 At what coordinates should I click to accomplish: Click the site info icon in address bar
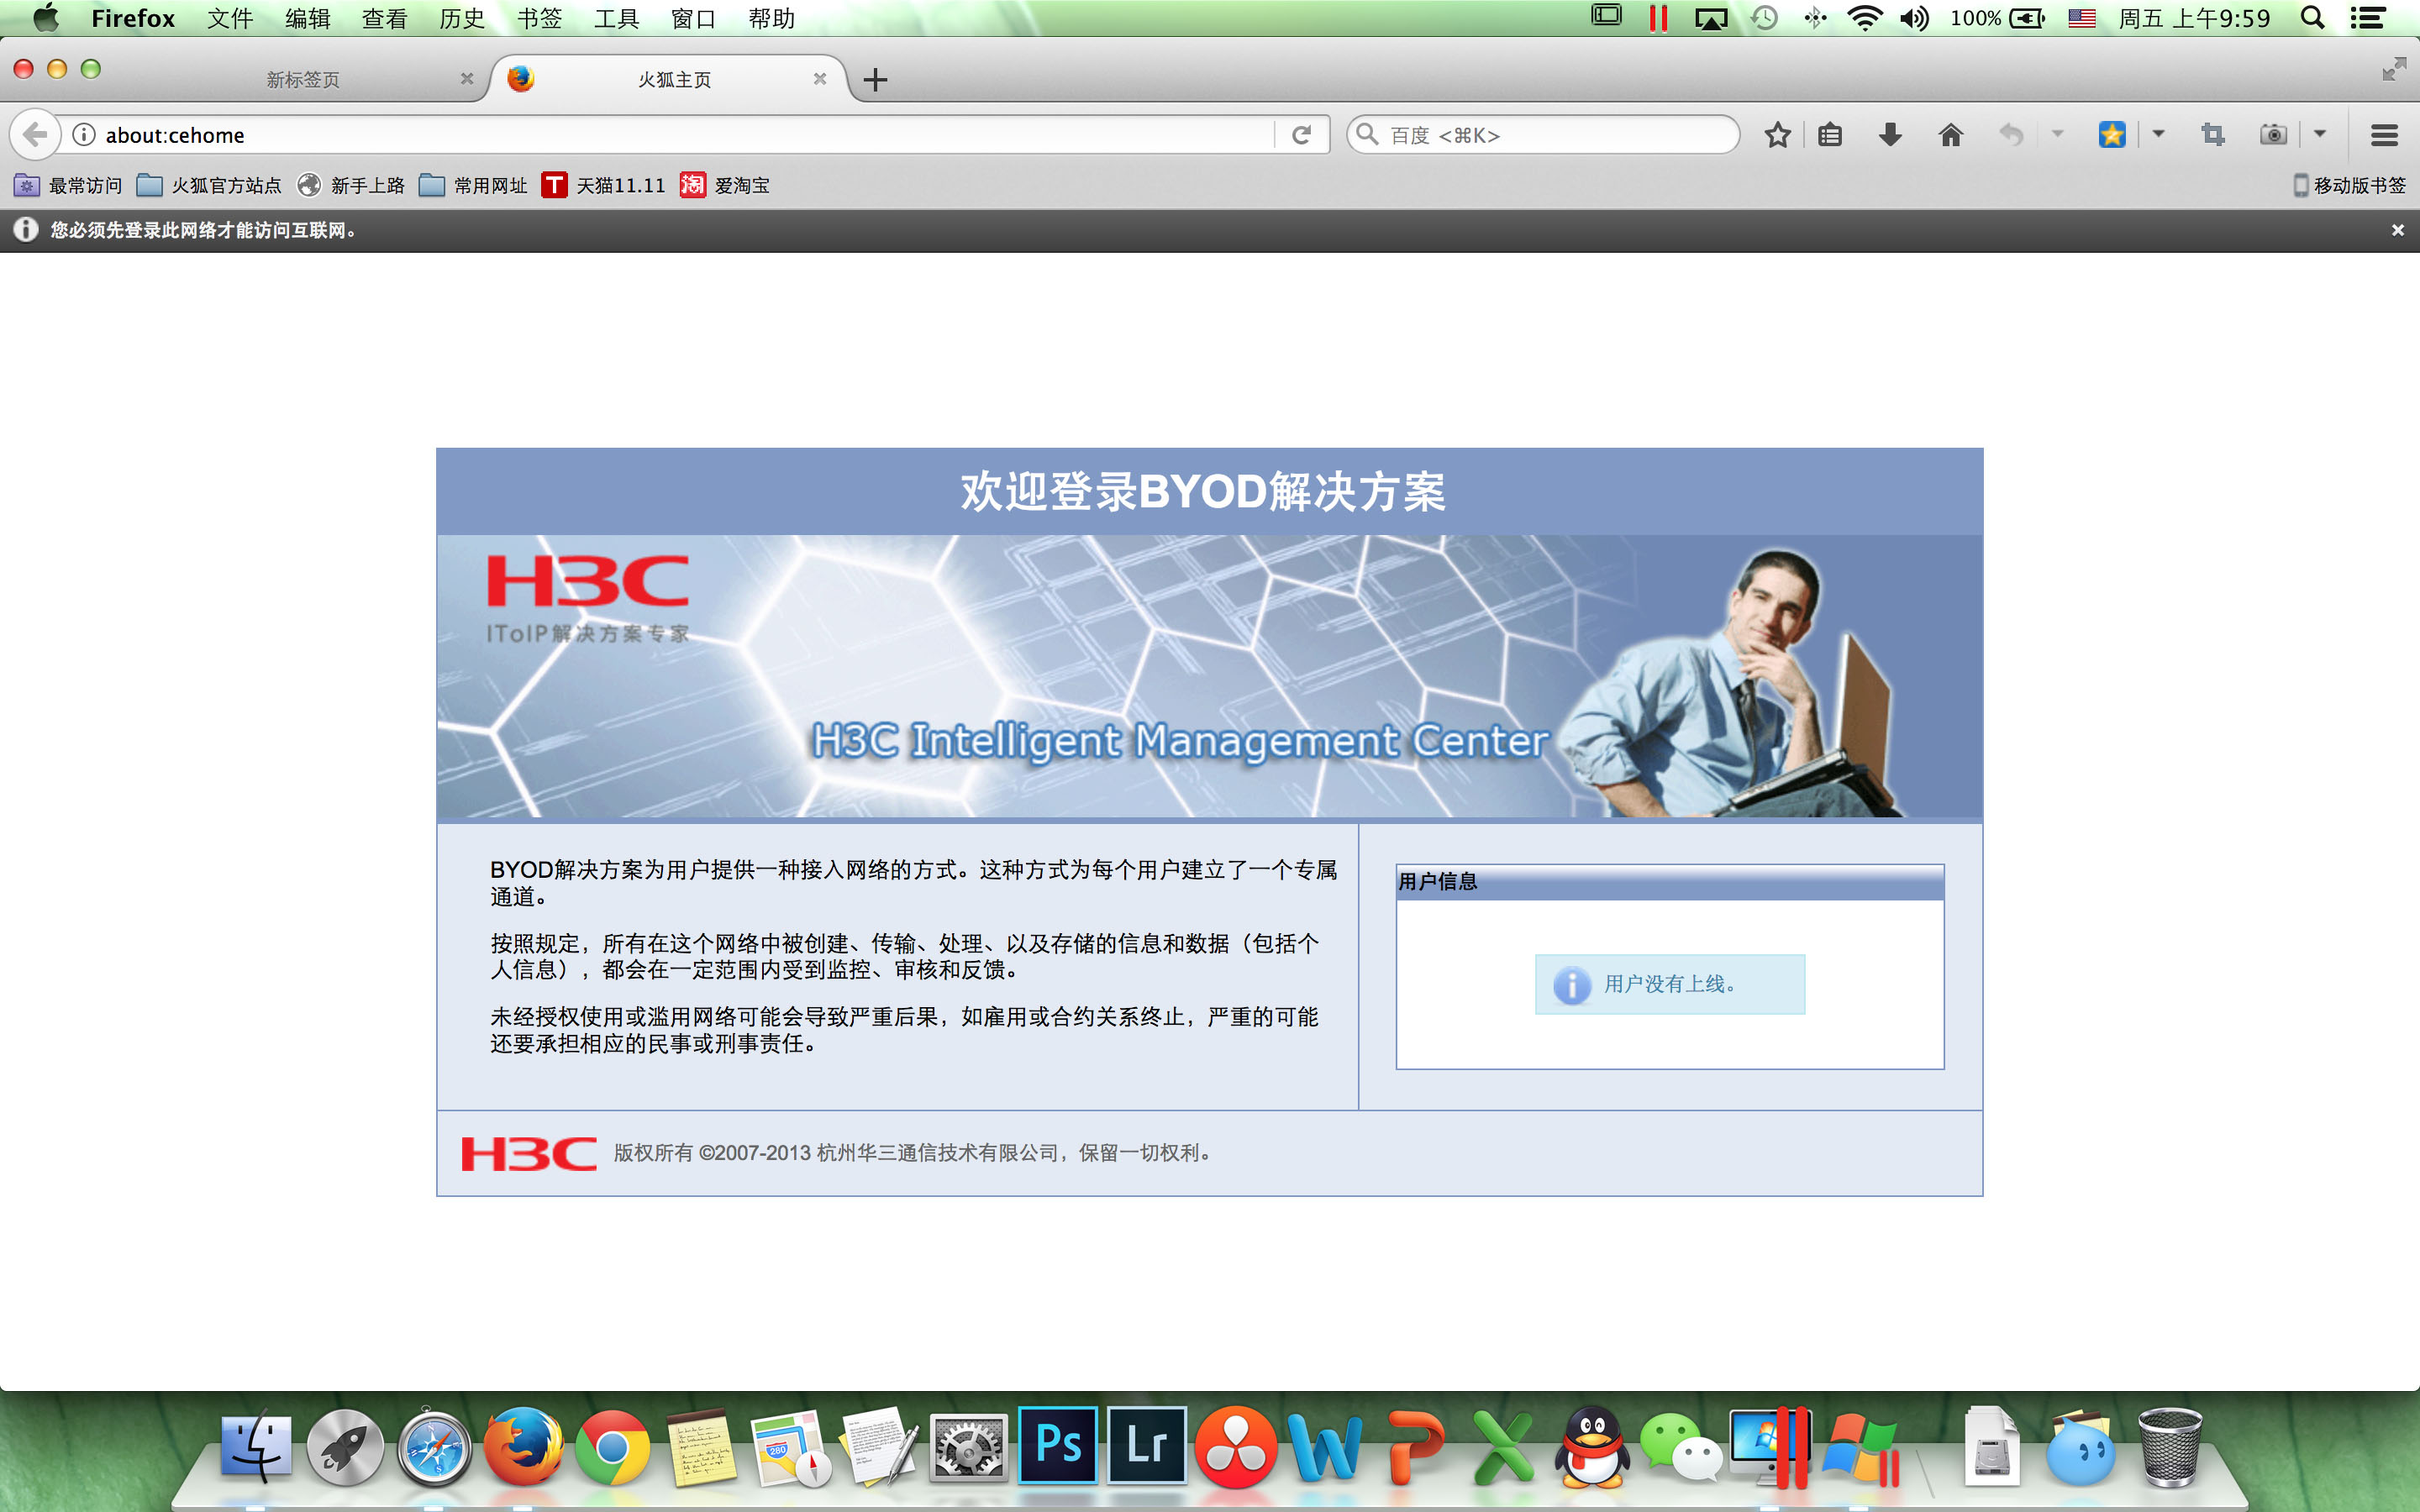pos(84,135)
